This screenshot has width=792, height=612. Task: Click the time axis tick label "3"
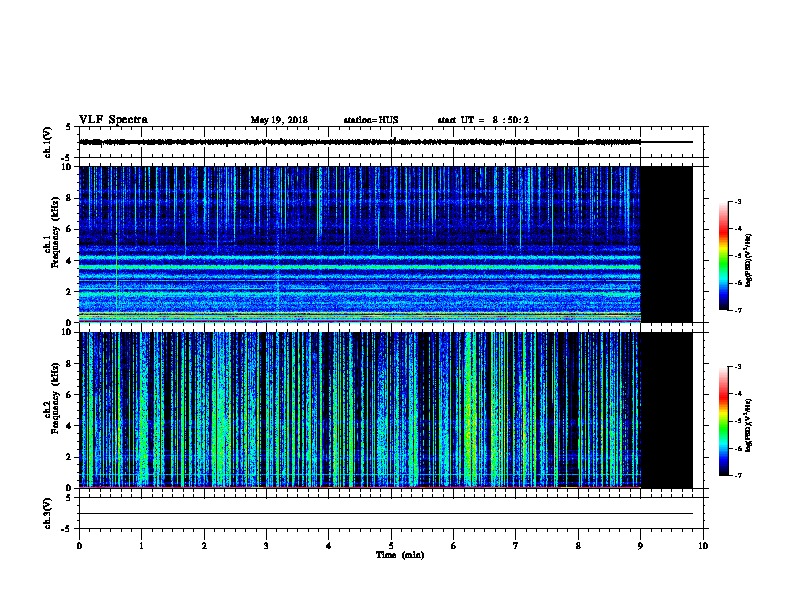(x=266, y=546)
